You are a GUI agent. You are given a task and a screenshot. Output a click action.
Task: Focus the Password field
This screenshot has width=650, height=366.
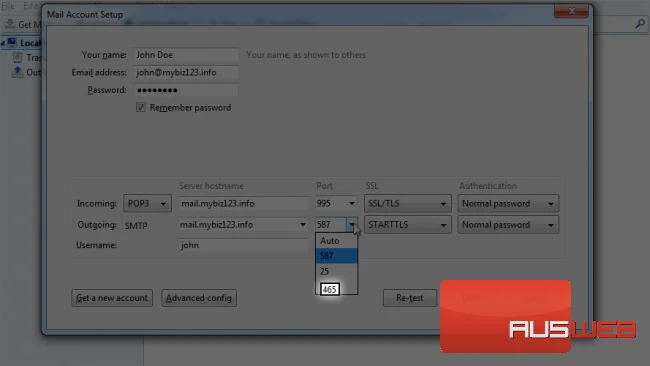(x=186, y=90)
